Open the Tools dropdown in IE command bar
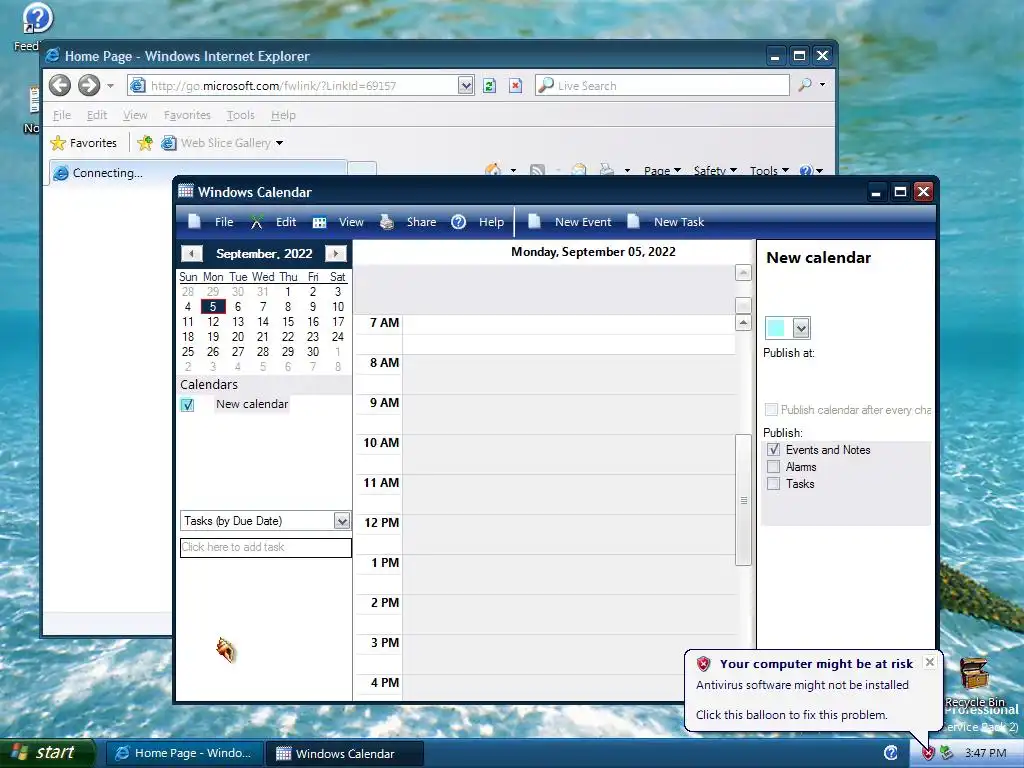The width and height of the screenshot is (1024, 768). point(769,170)
